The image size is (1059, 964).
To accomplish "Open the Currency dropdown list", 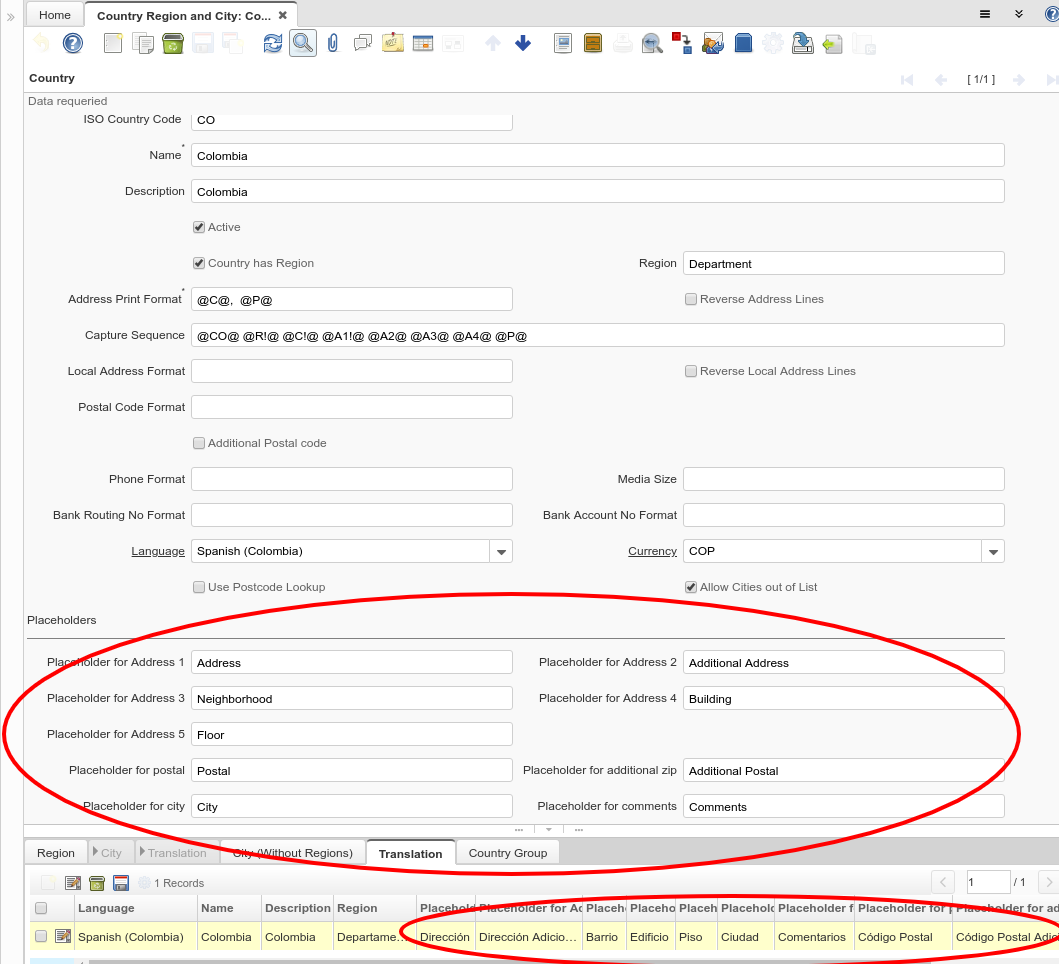I will (x=993, y=552).
